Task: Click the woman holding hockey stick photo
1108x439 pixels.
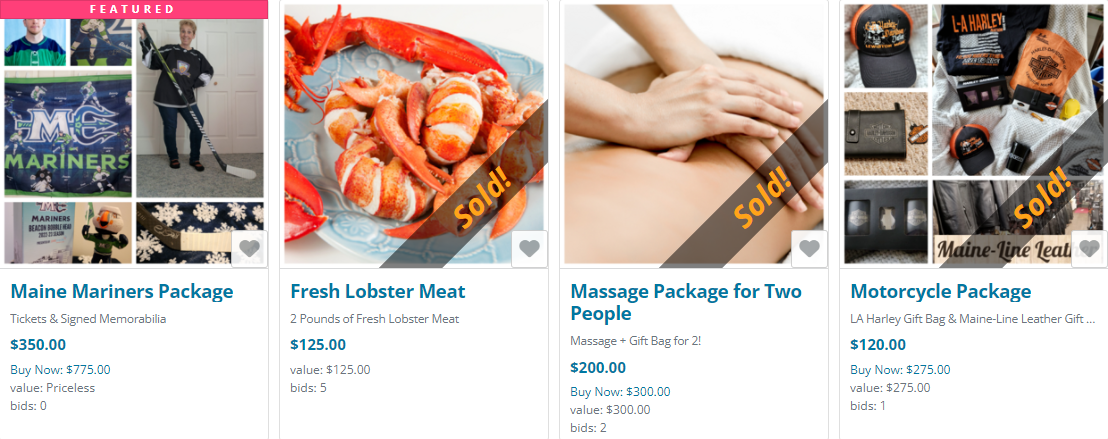Action: (x=199, y=107)
